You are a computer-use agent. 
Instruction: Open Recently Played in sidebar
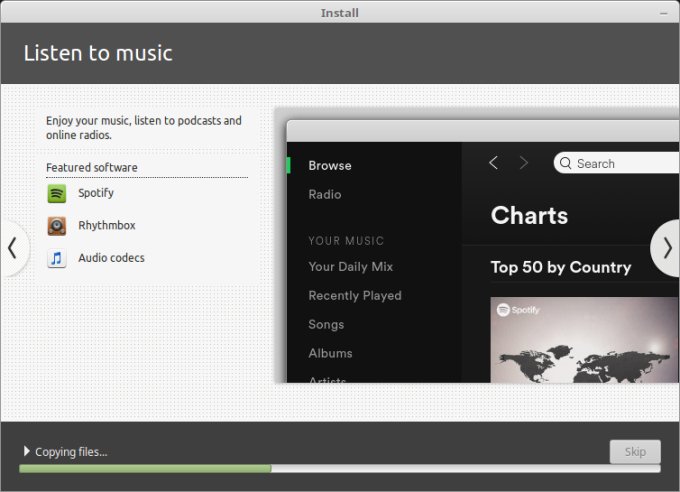(355, 295)
